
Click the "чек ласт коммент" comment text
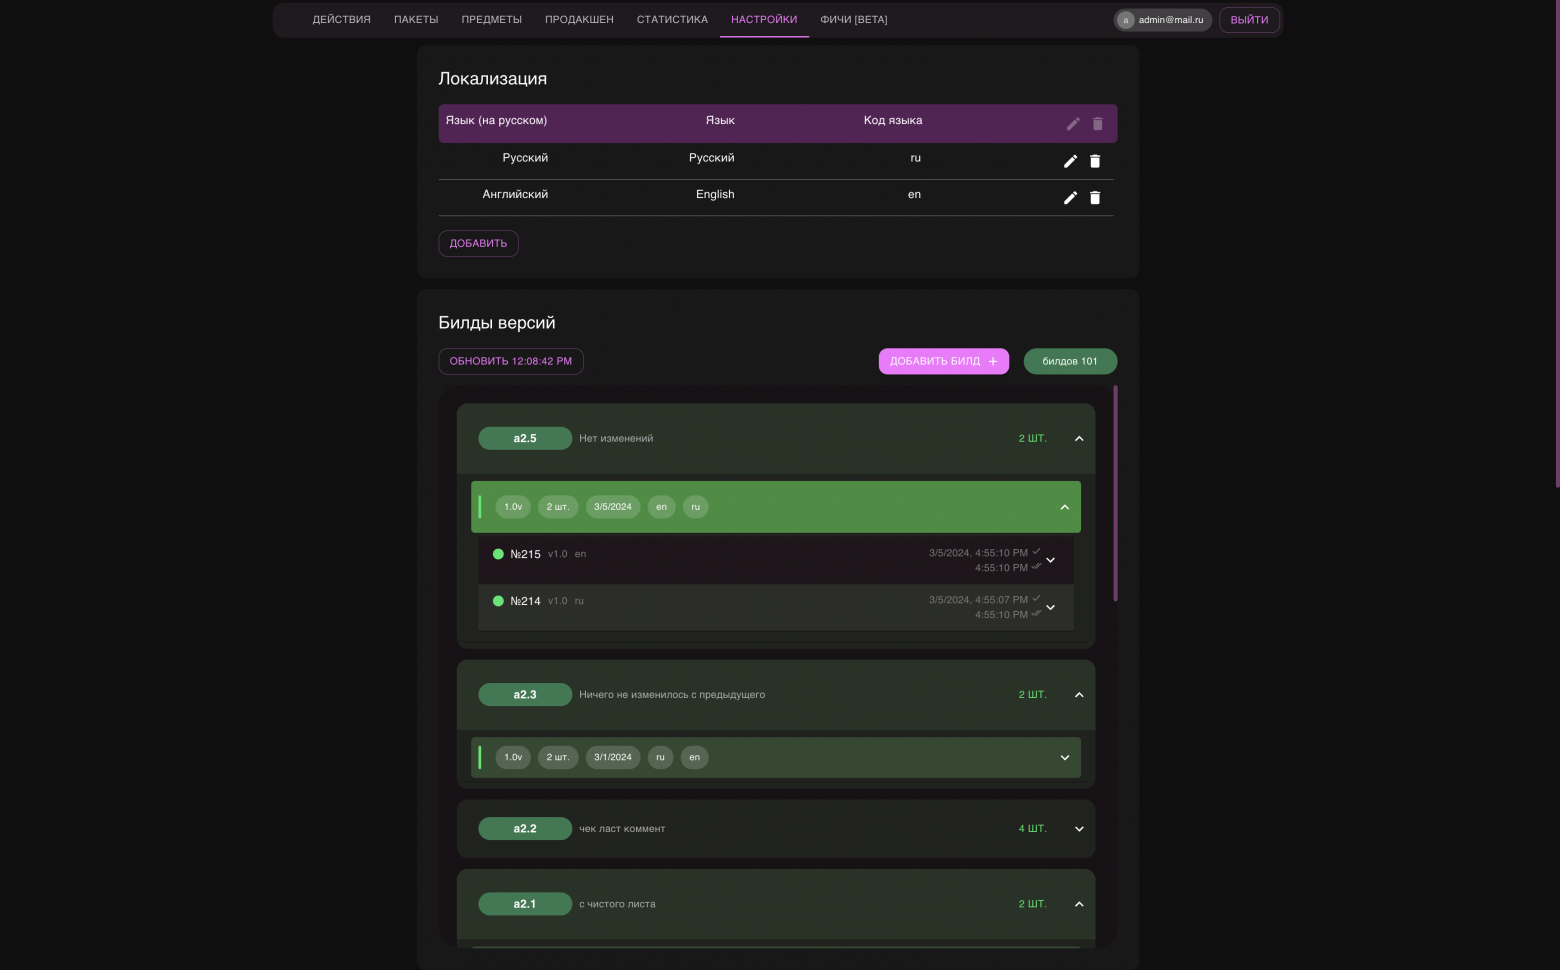tap(622, 829)
